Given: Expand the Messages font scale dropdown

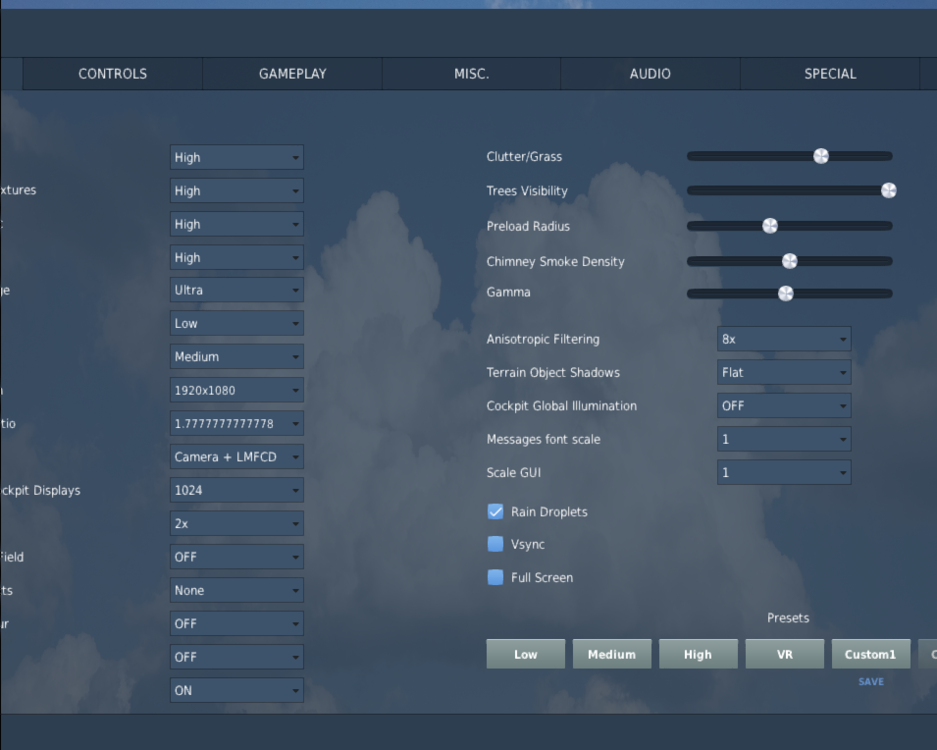Looking at the screenshot, I should point(783,439).
